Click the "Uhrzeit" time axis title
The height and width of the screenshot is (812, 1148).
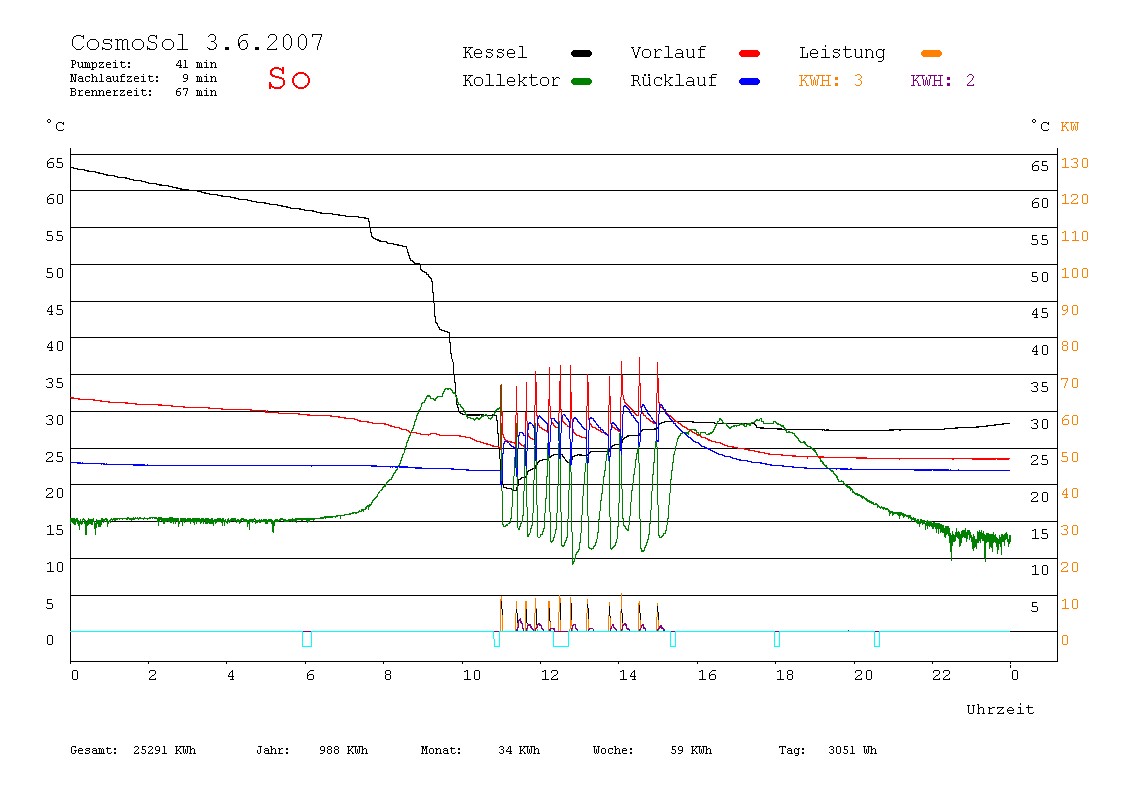click(x=1000, y=709)
